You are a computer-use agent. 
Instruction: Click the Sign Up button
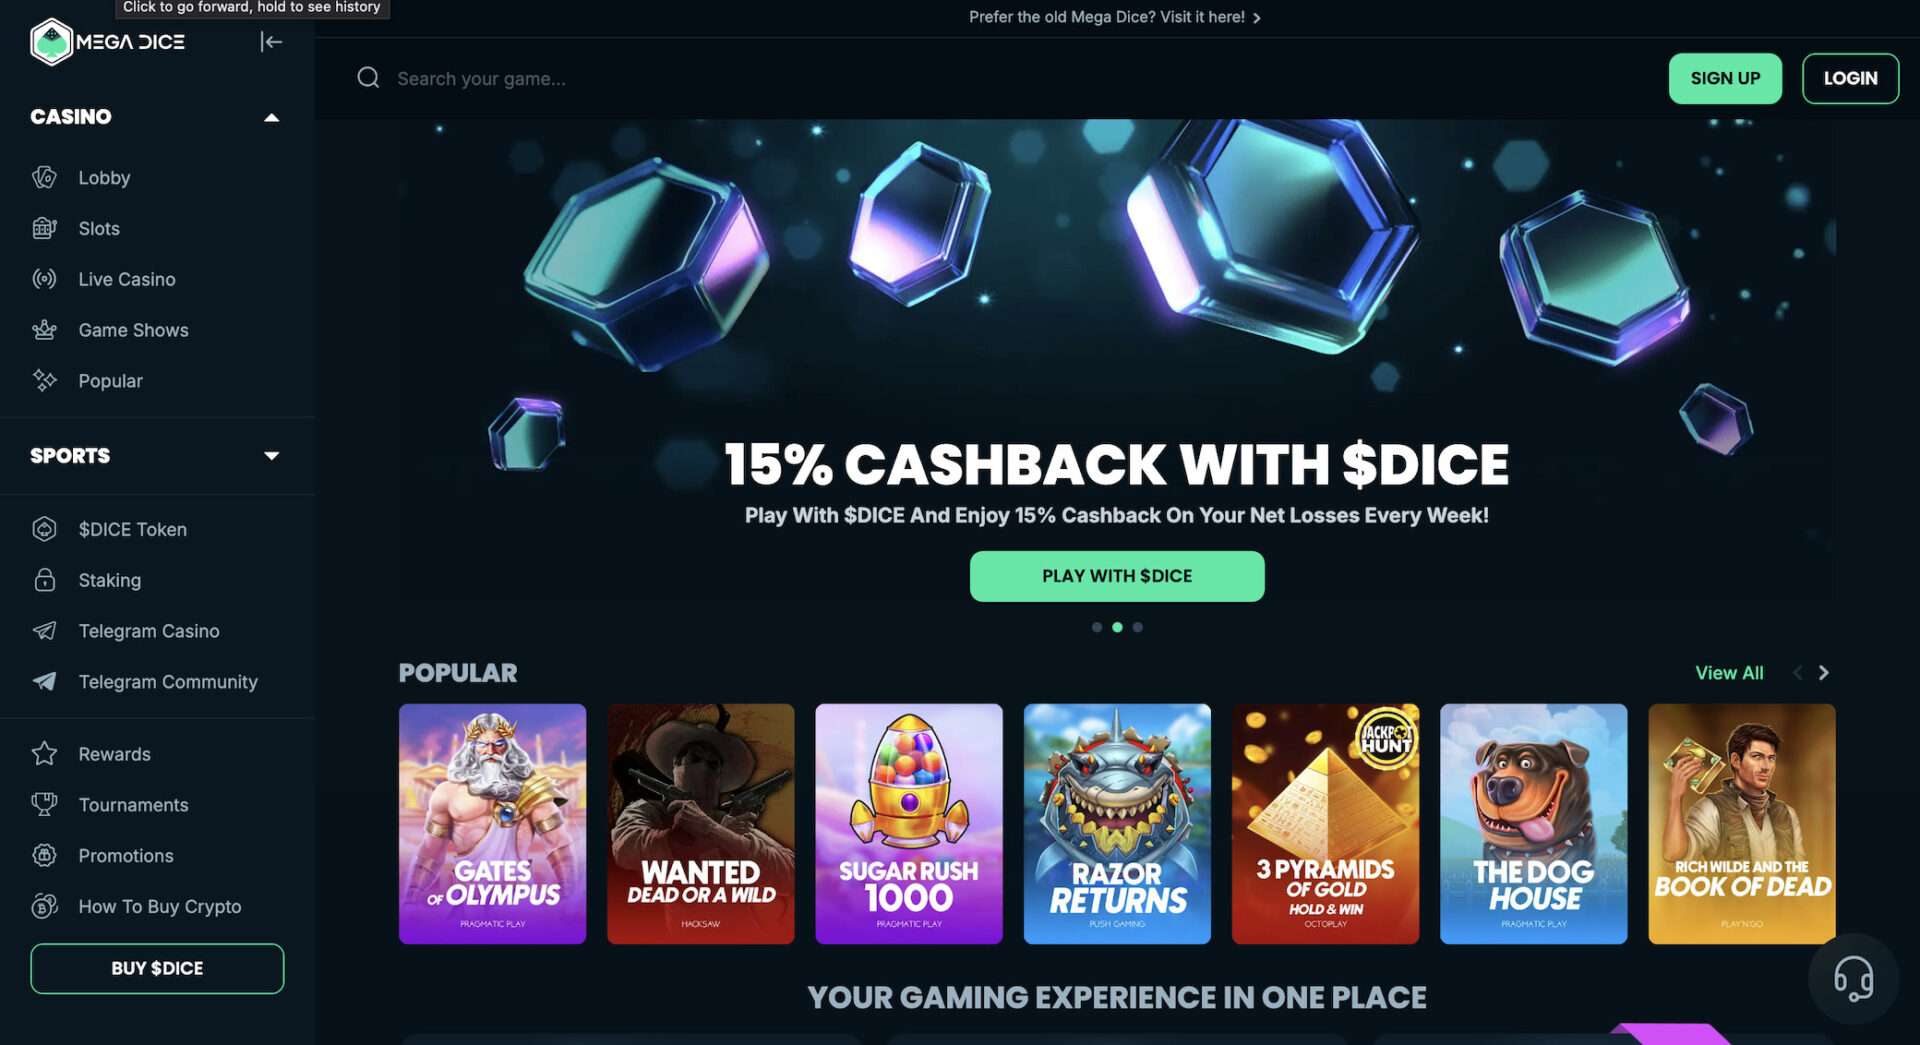(x=1725, y=78)
